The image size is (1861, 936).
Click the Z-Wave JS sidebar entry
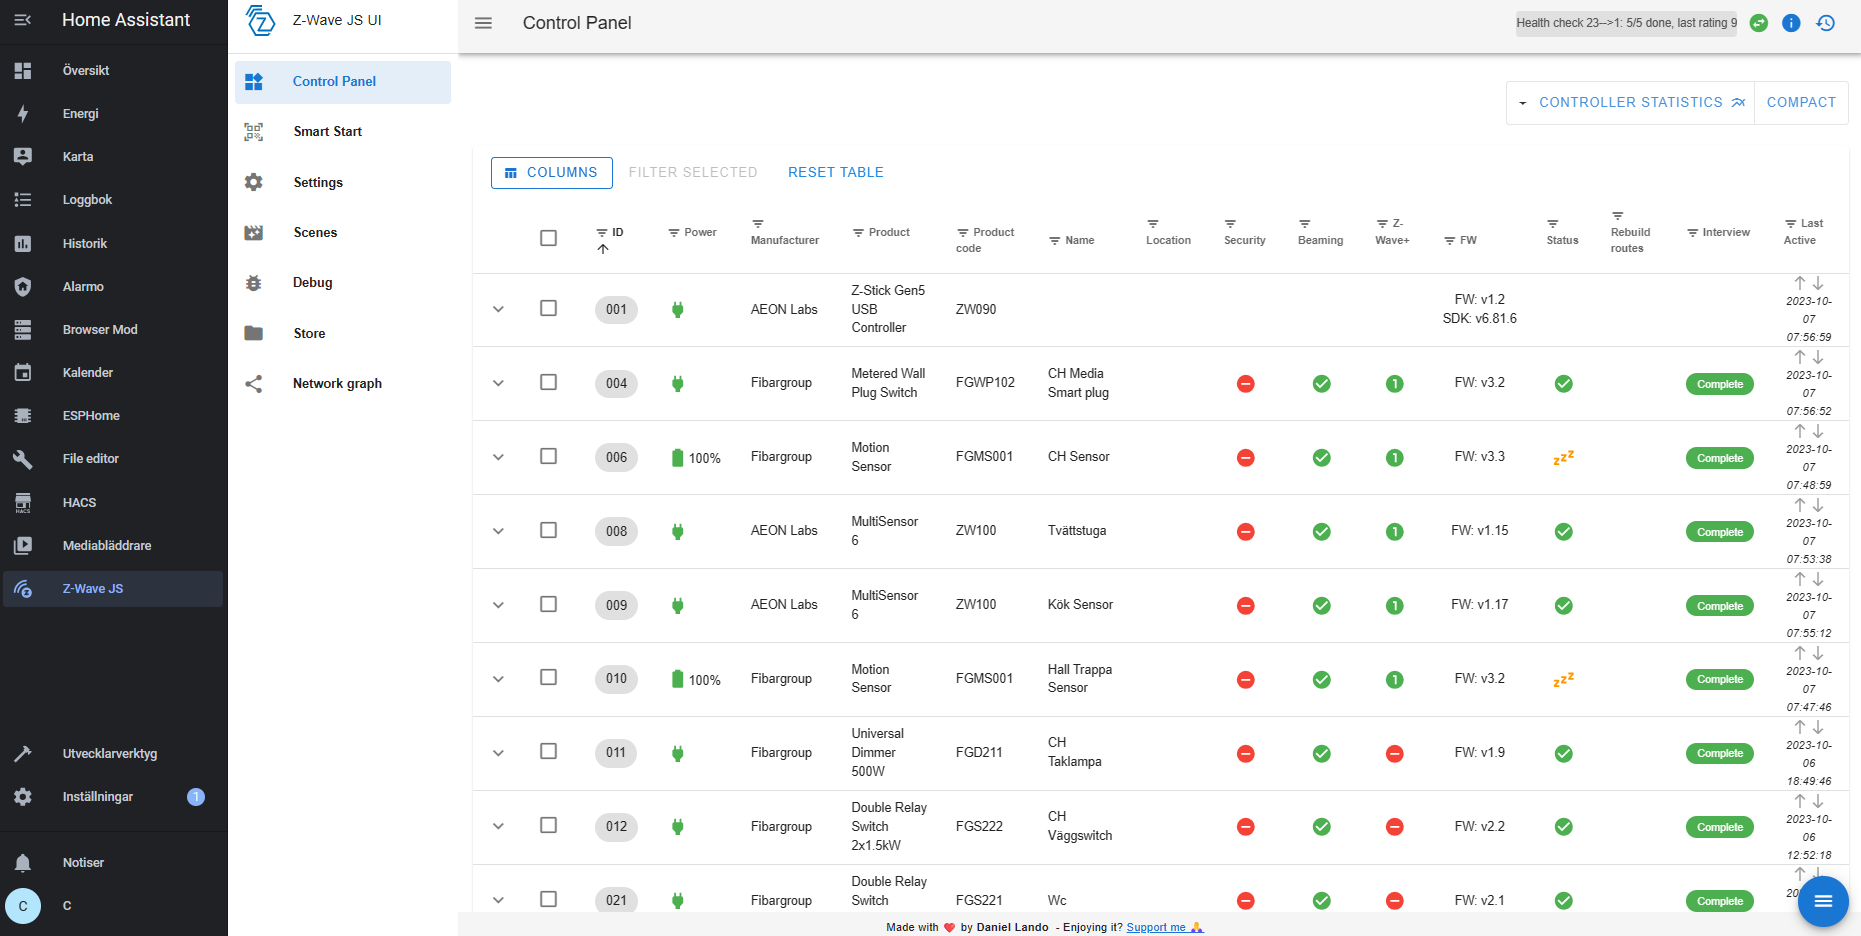coord(112,589)
